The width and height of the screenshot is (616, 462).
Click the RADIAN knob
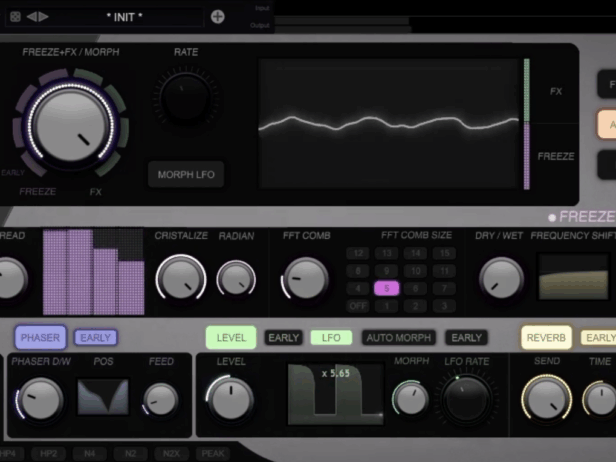pyautogui.click(x=236, y=280)
